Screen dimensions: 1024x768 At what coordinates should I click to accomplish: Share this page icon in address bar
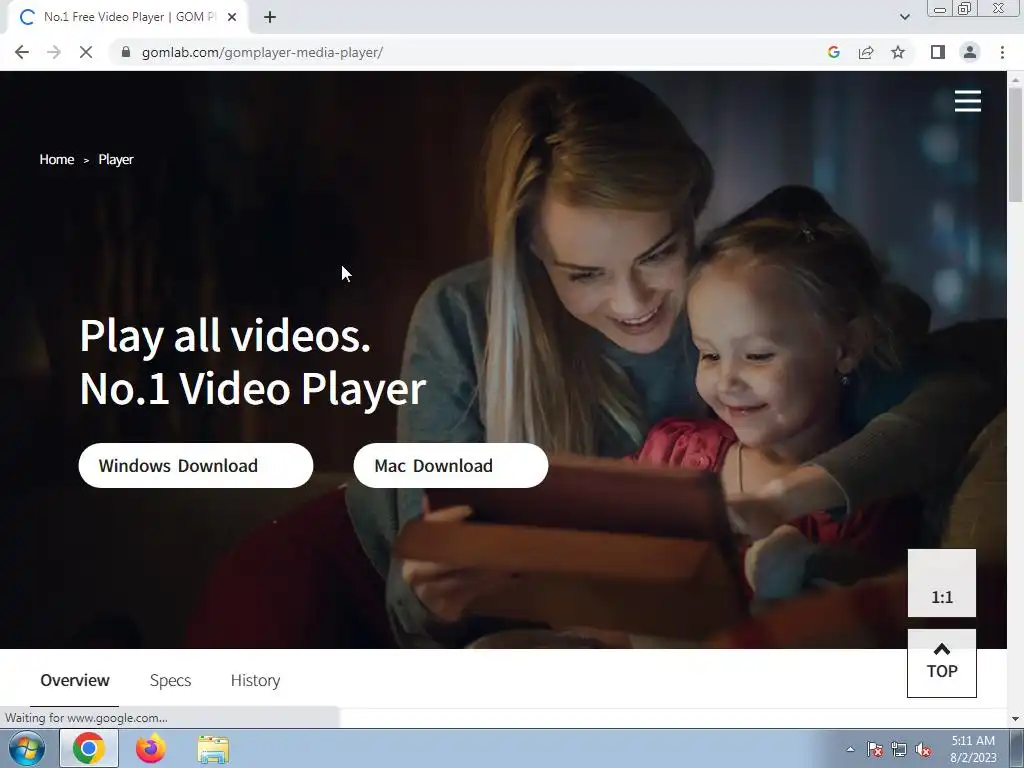click(x=866, y=52)
